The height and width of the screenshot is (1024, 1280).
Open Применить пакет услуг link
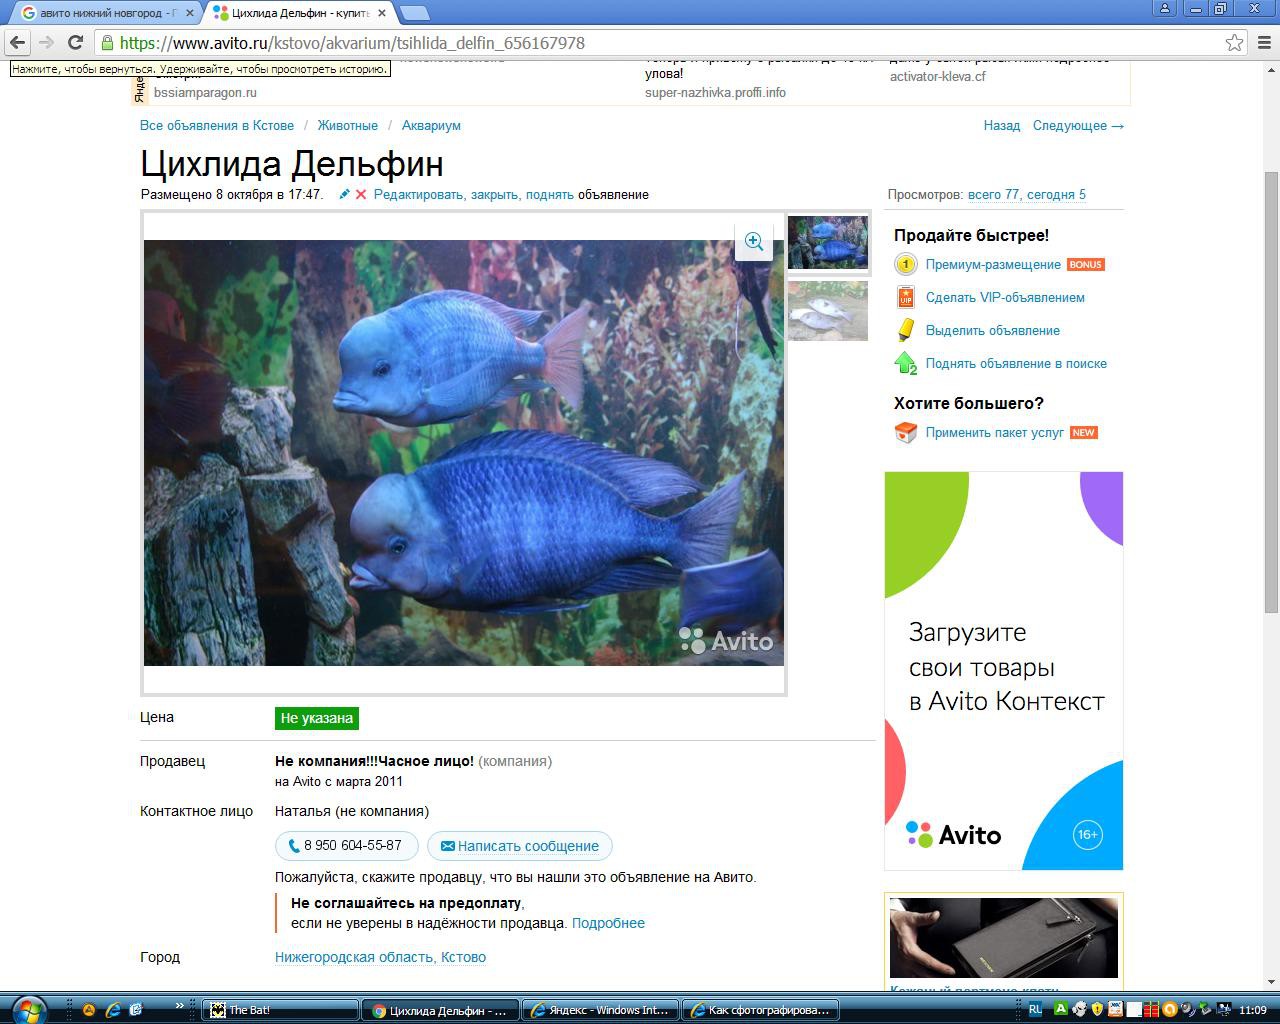point(995,432)
